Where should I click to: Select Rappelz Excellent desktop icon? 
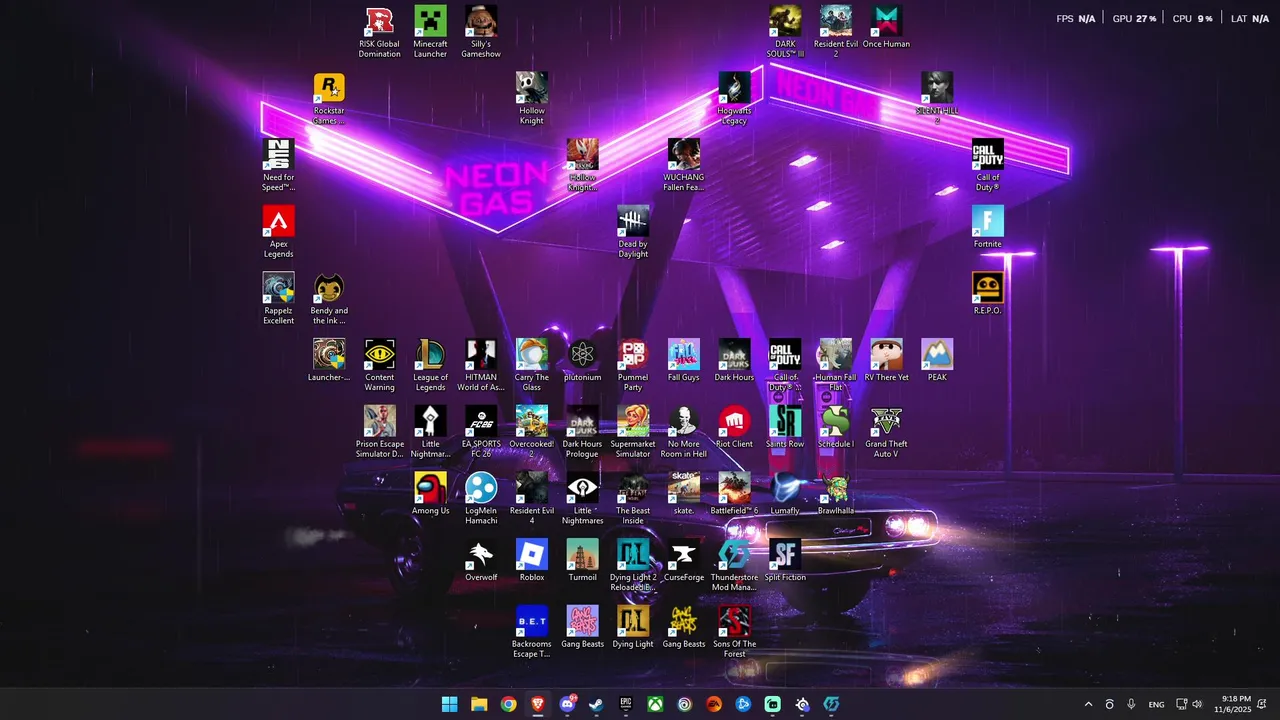coord(278,298)
